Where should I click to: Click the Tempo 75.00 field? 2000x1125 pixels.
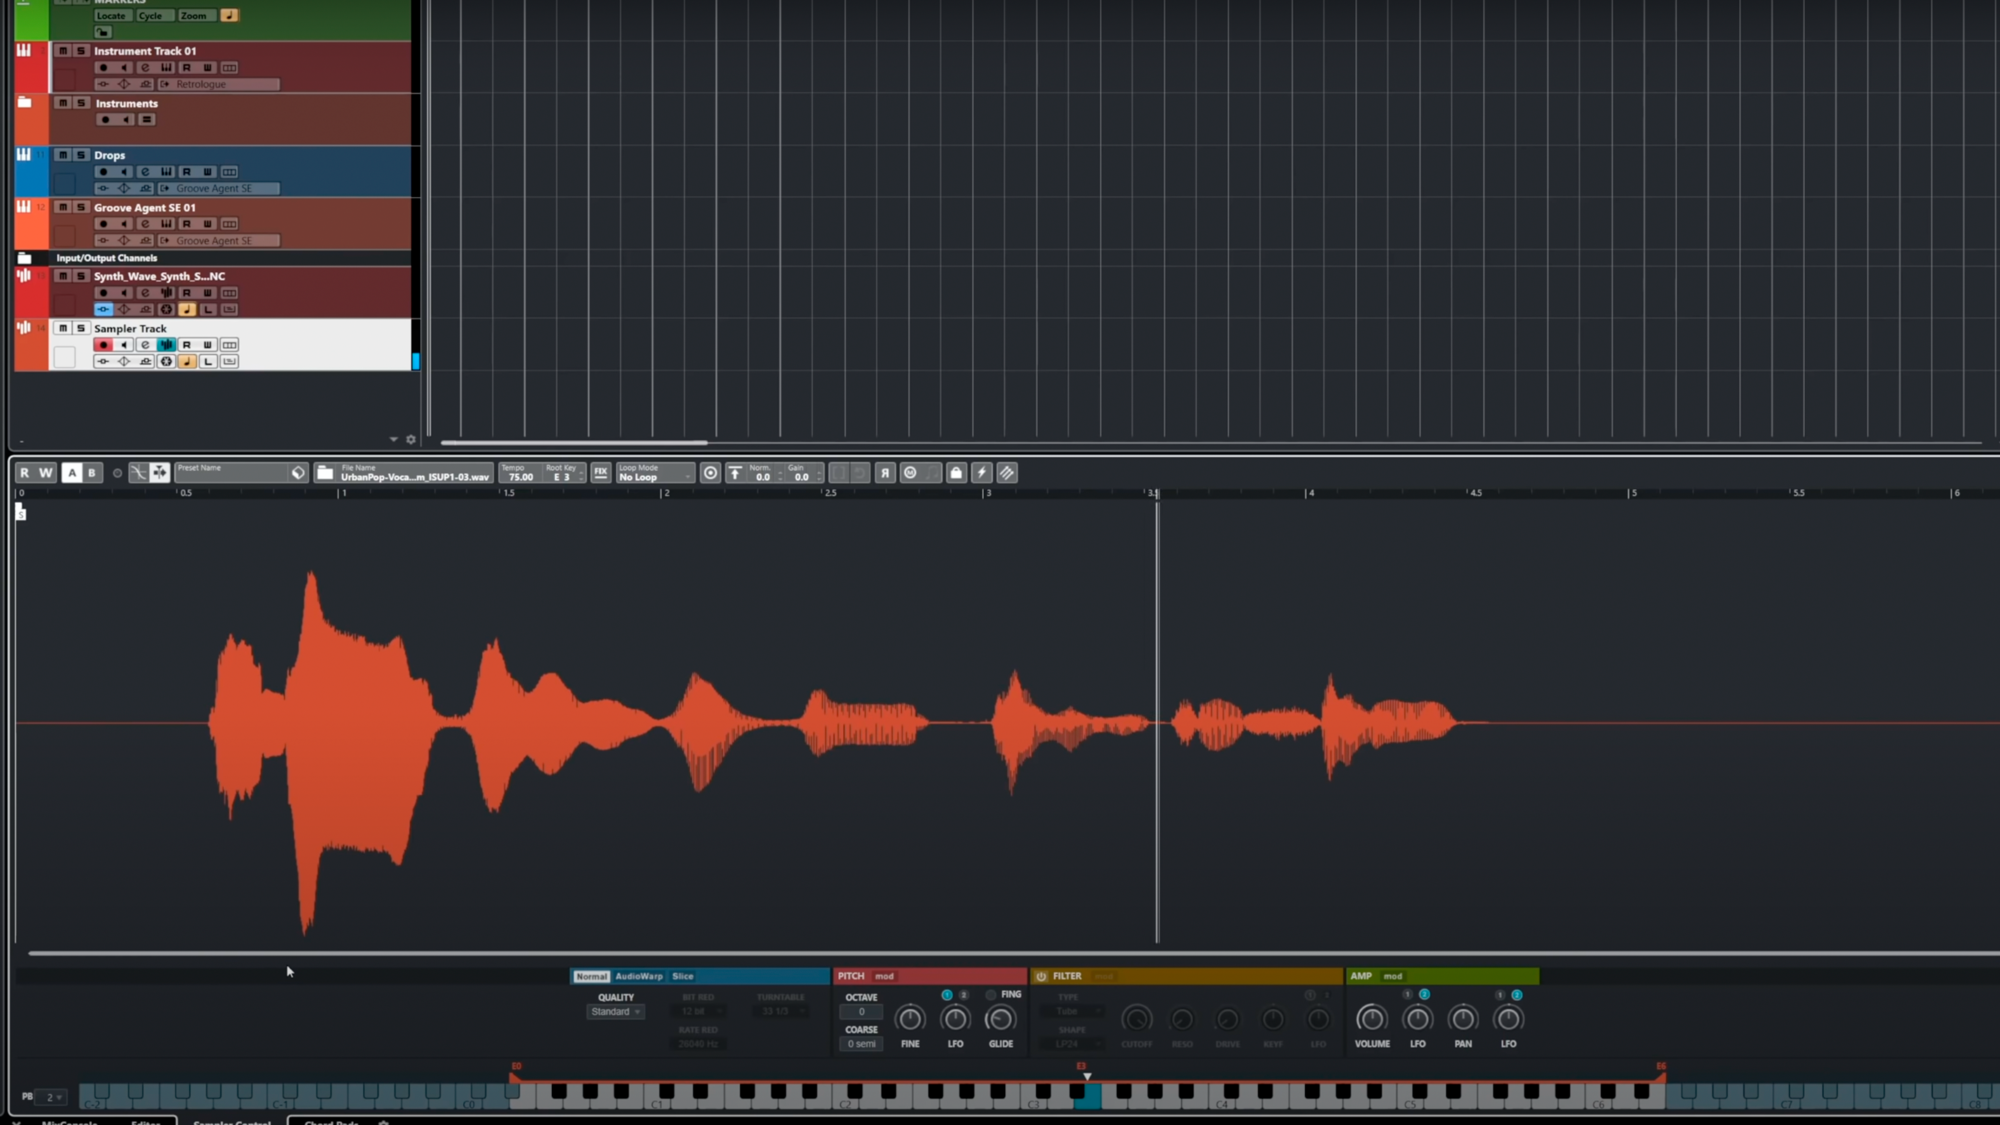click(x=520, y=473)
